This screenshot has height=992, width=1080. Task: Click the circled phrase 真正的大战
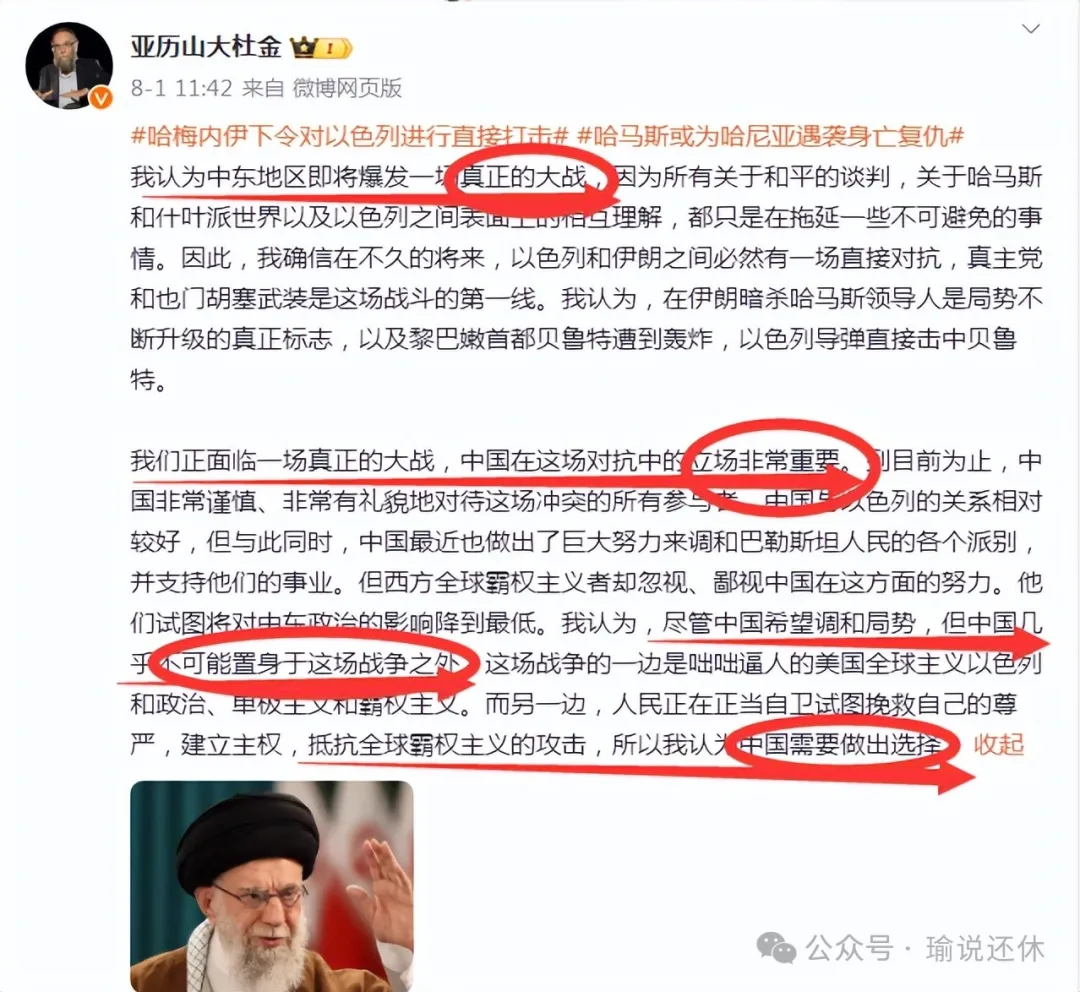point(523,177)
